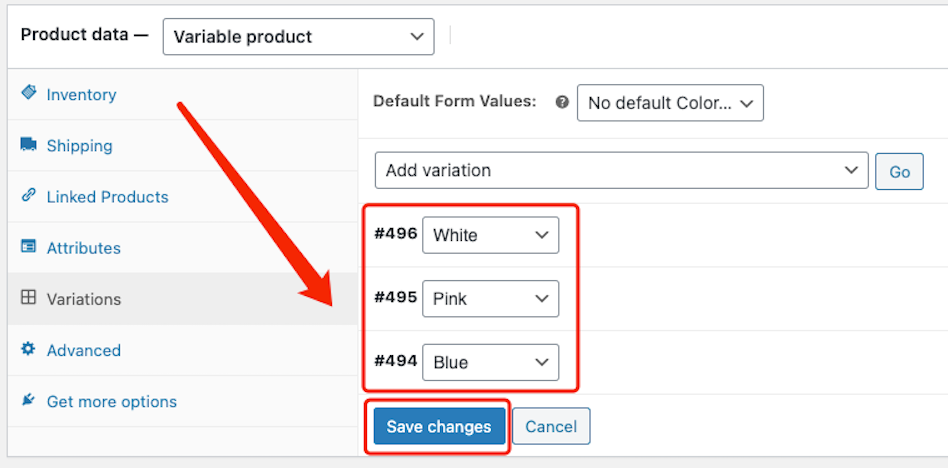Click the Go button next to Add variation
948x468 pixels.
click(899, 172)
